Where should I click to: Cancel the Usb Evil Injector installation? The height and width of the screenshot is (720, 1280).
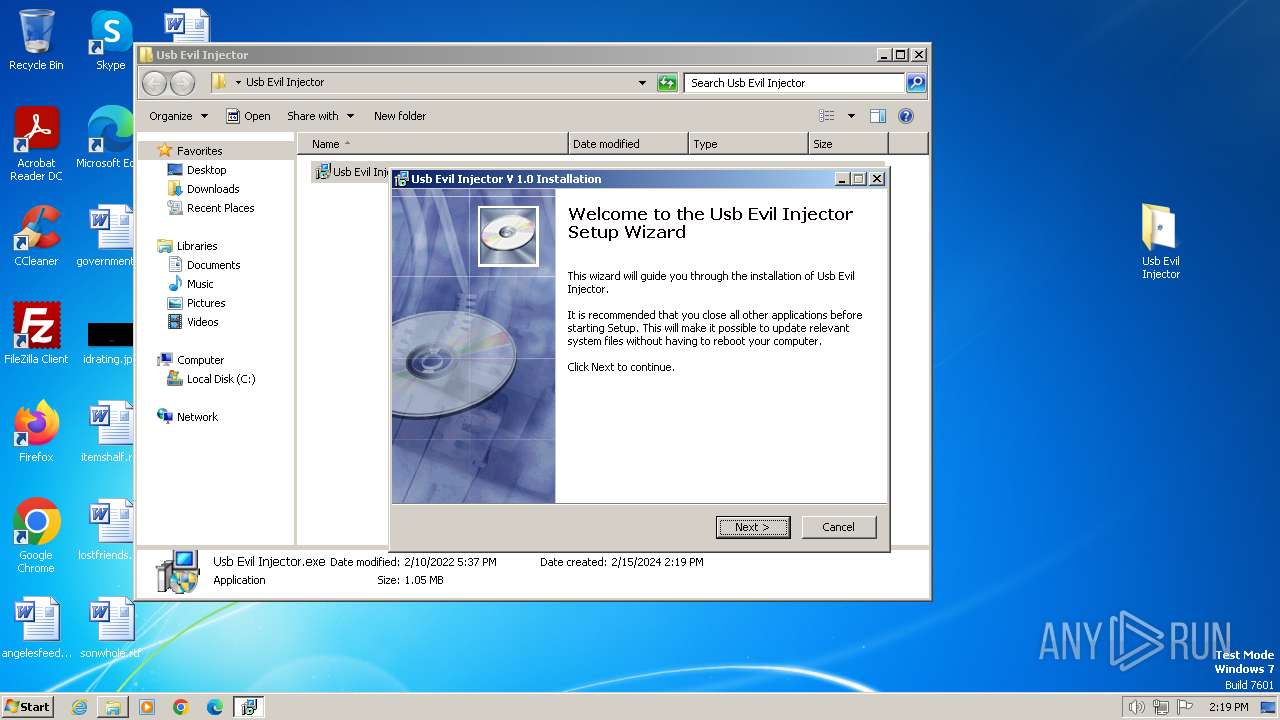point(838,527)
